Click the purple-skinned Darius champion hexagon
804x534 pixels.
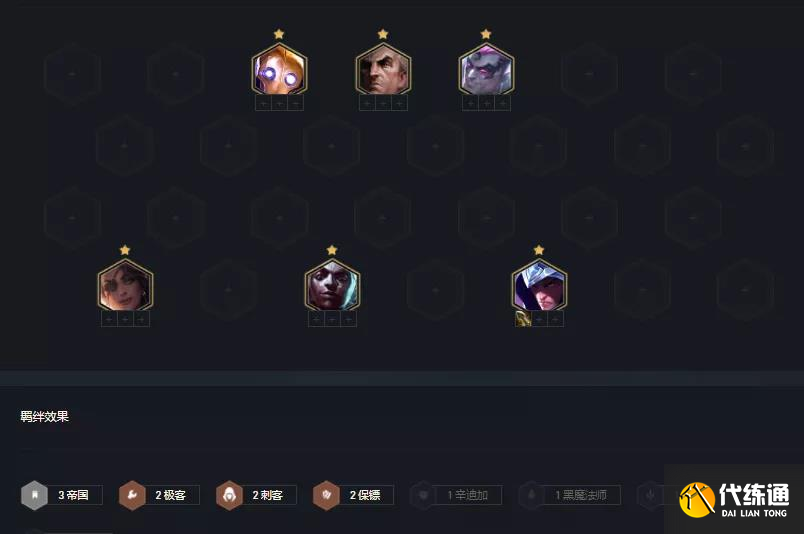[486, 69]
